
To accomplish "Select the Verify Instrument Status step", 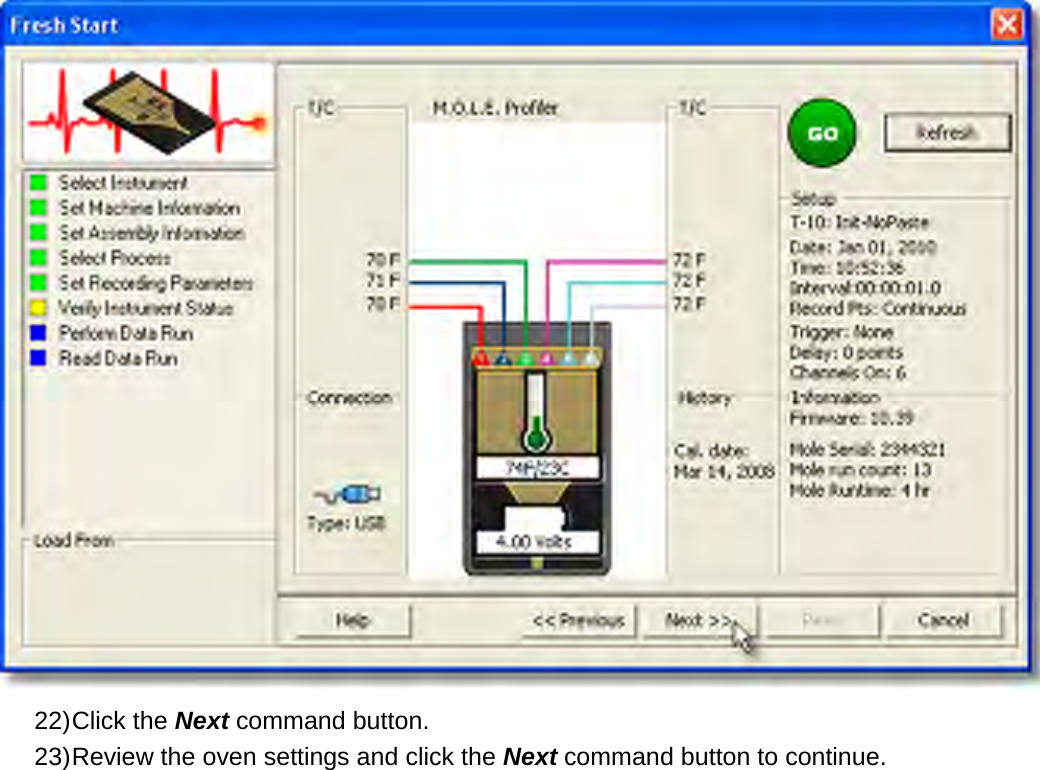I will (146, 308).
